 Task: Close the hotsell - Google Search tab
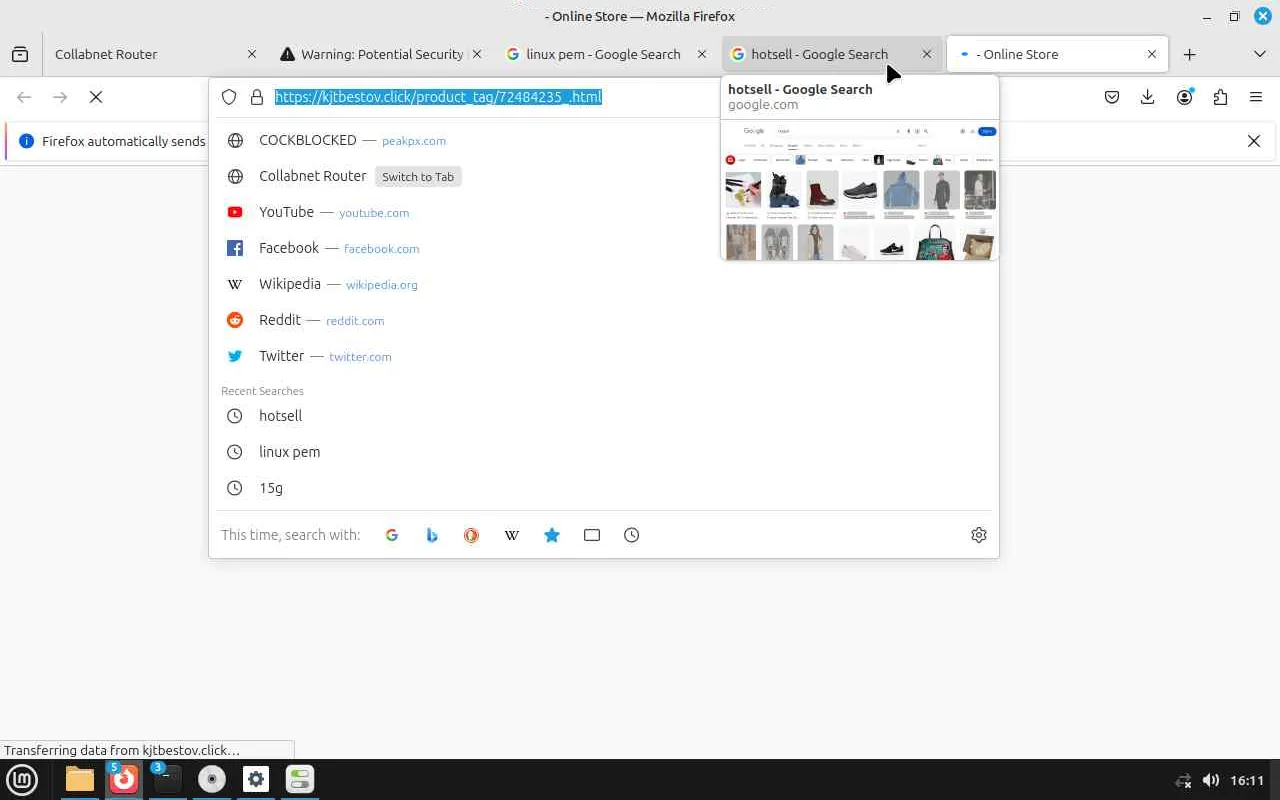point(926,54)
